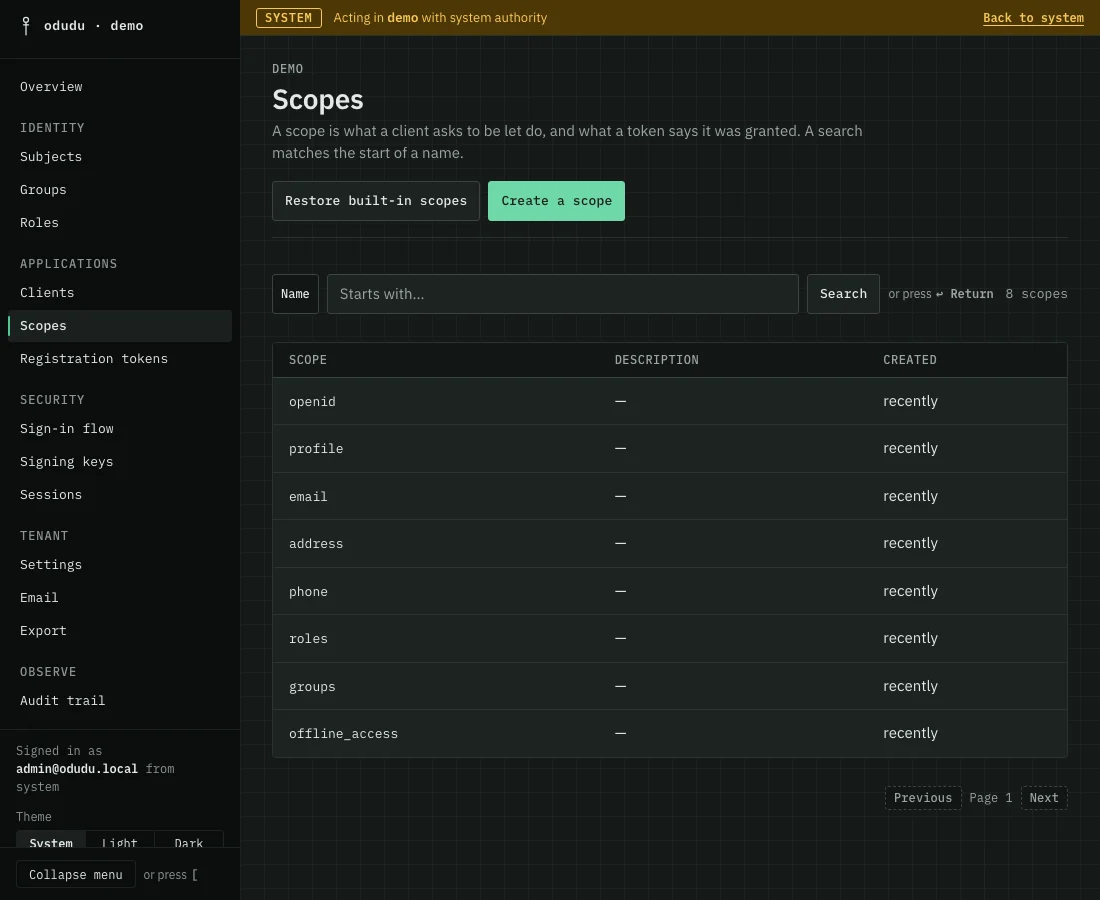The image size is (1100, 900).
Task: Click the Search button
Action: pyautogui.click(x=843, y=295)
